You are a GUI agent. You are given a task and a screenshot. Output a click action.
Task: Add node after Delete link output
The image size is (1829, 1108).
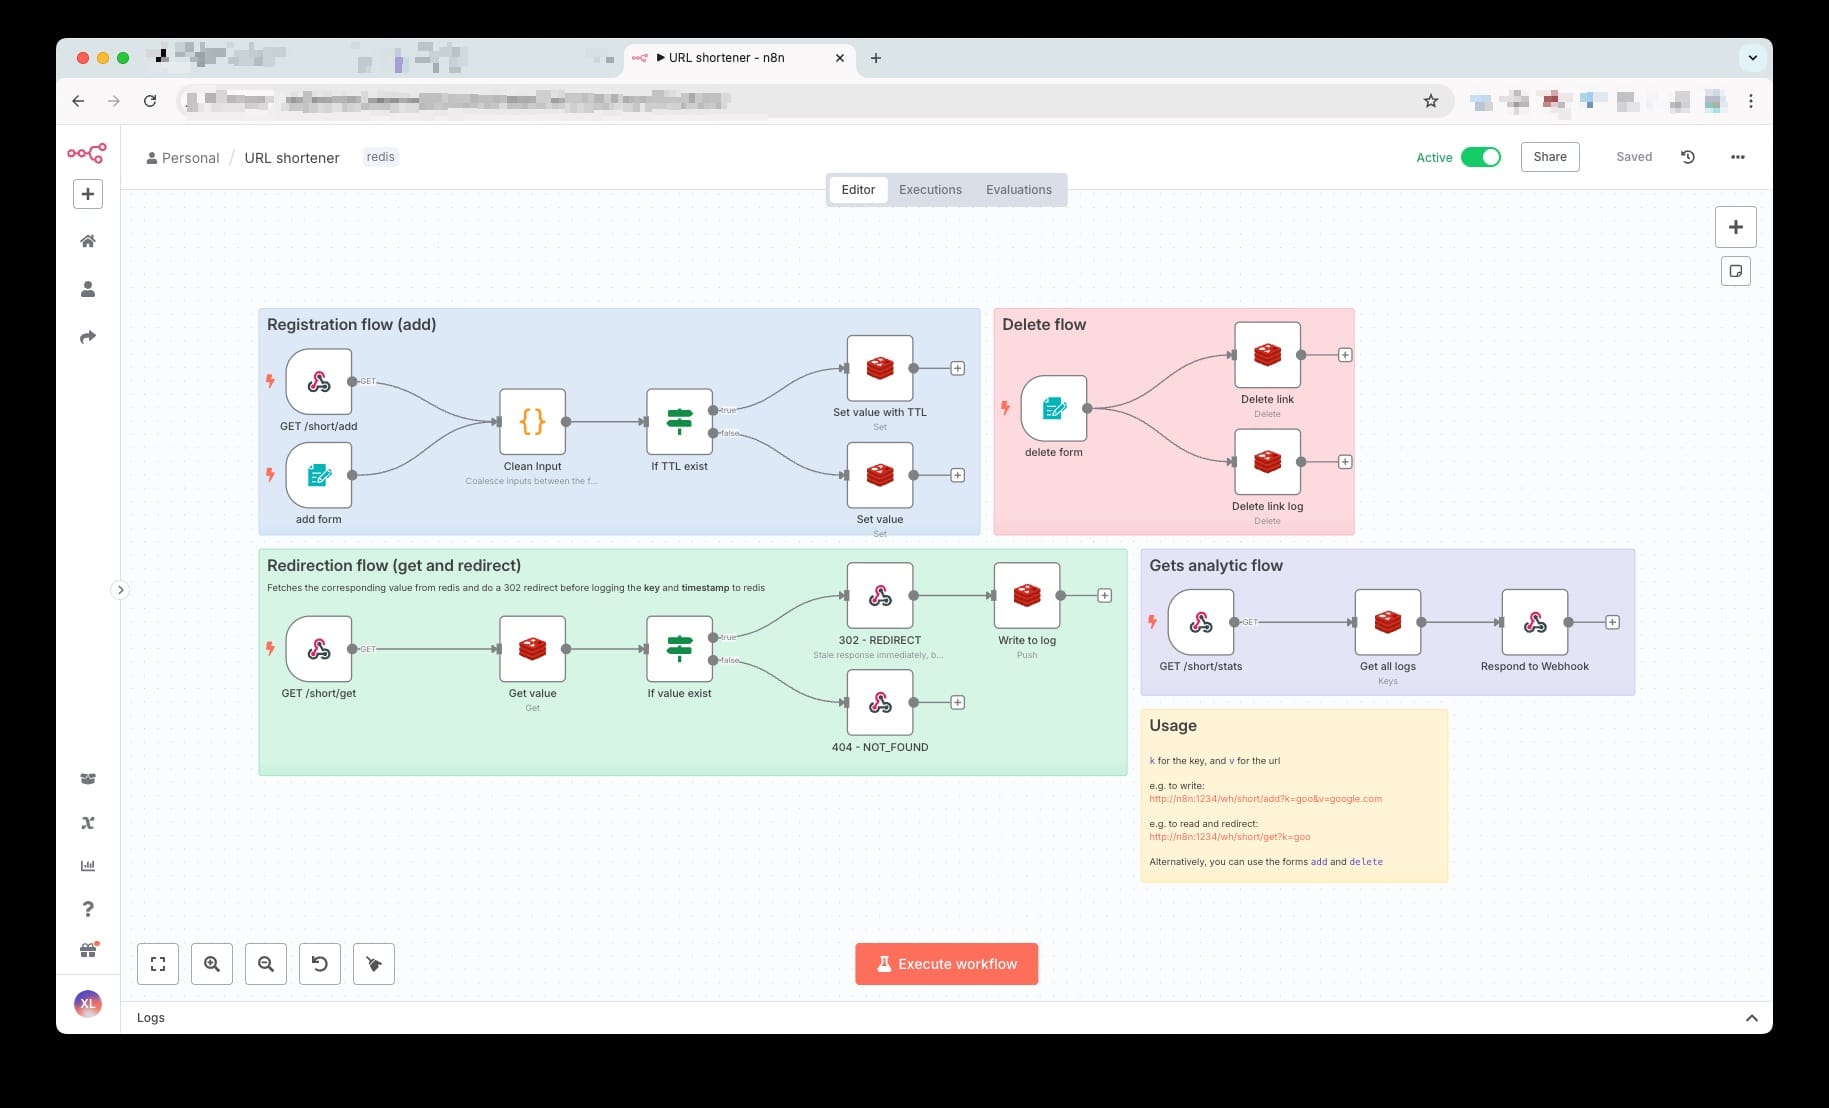1345,355
